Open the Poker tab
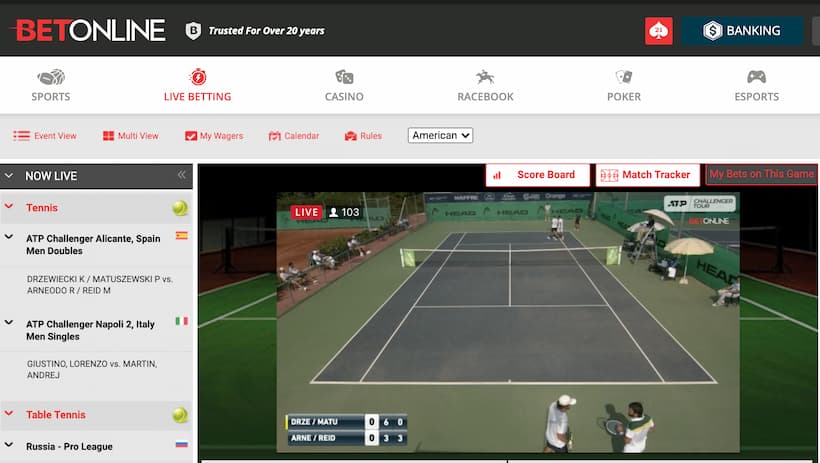Image resolution: width=820 pixels, height=463 pixels. click(623, 85)
